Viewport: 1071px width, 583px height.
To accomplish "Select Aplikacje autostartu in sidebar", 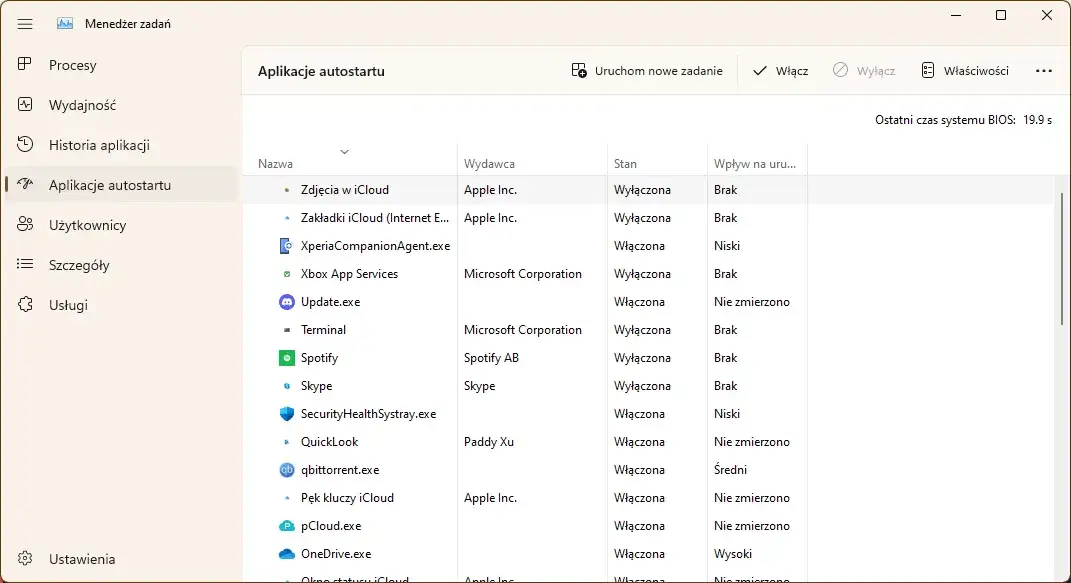I will click(121, 184).
